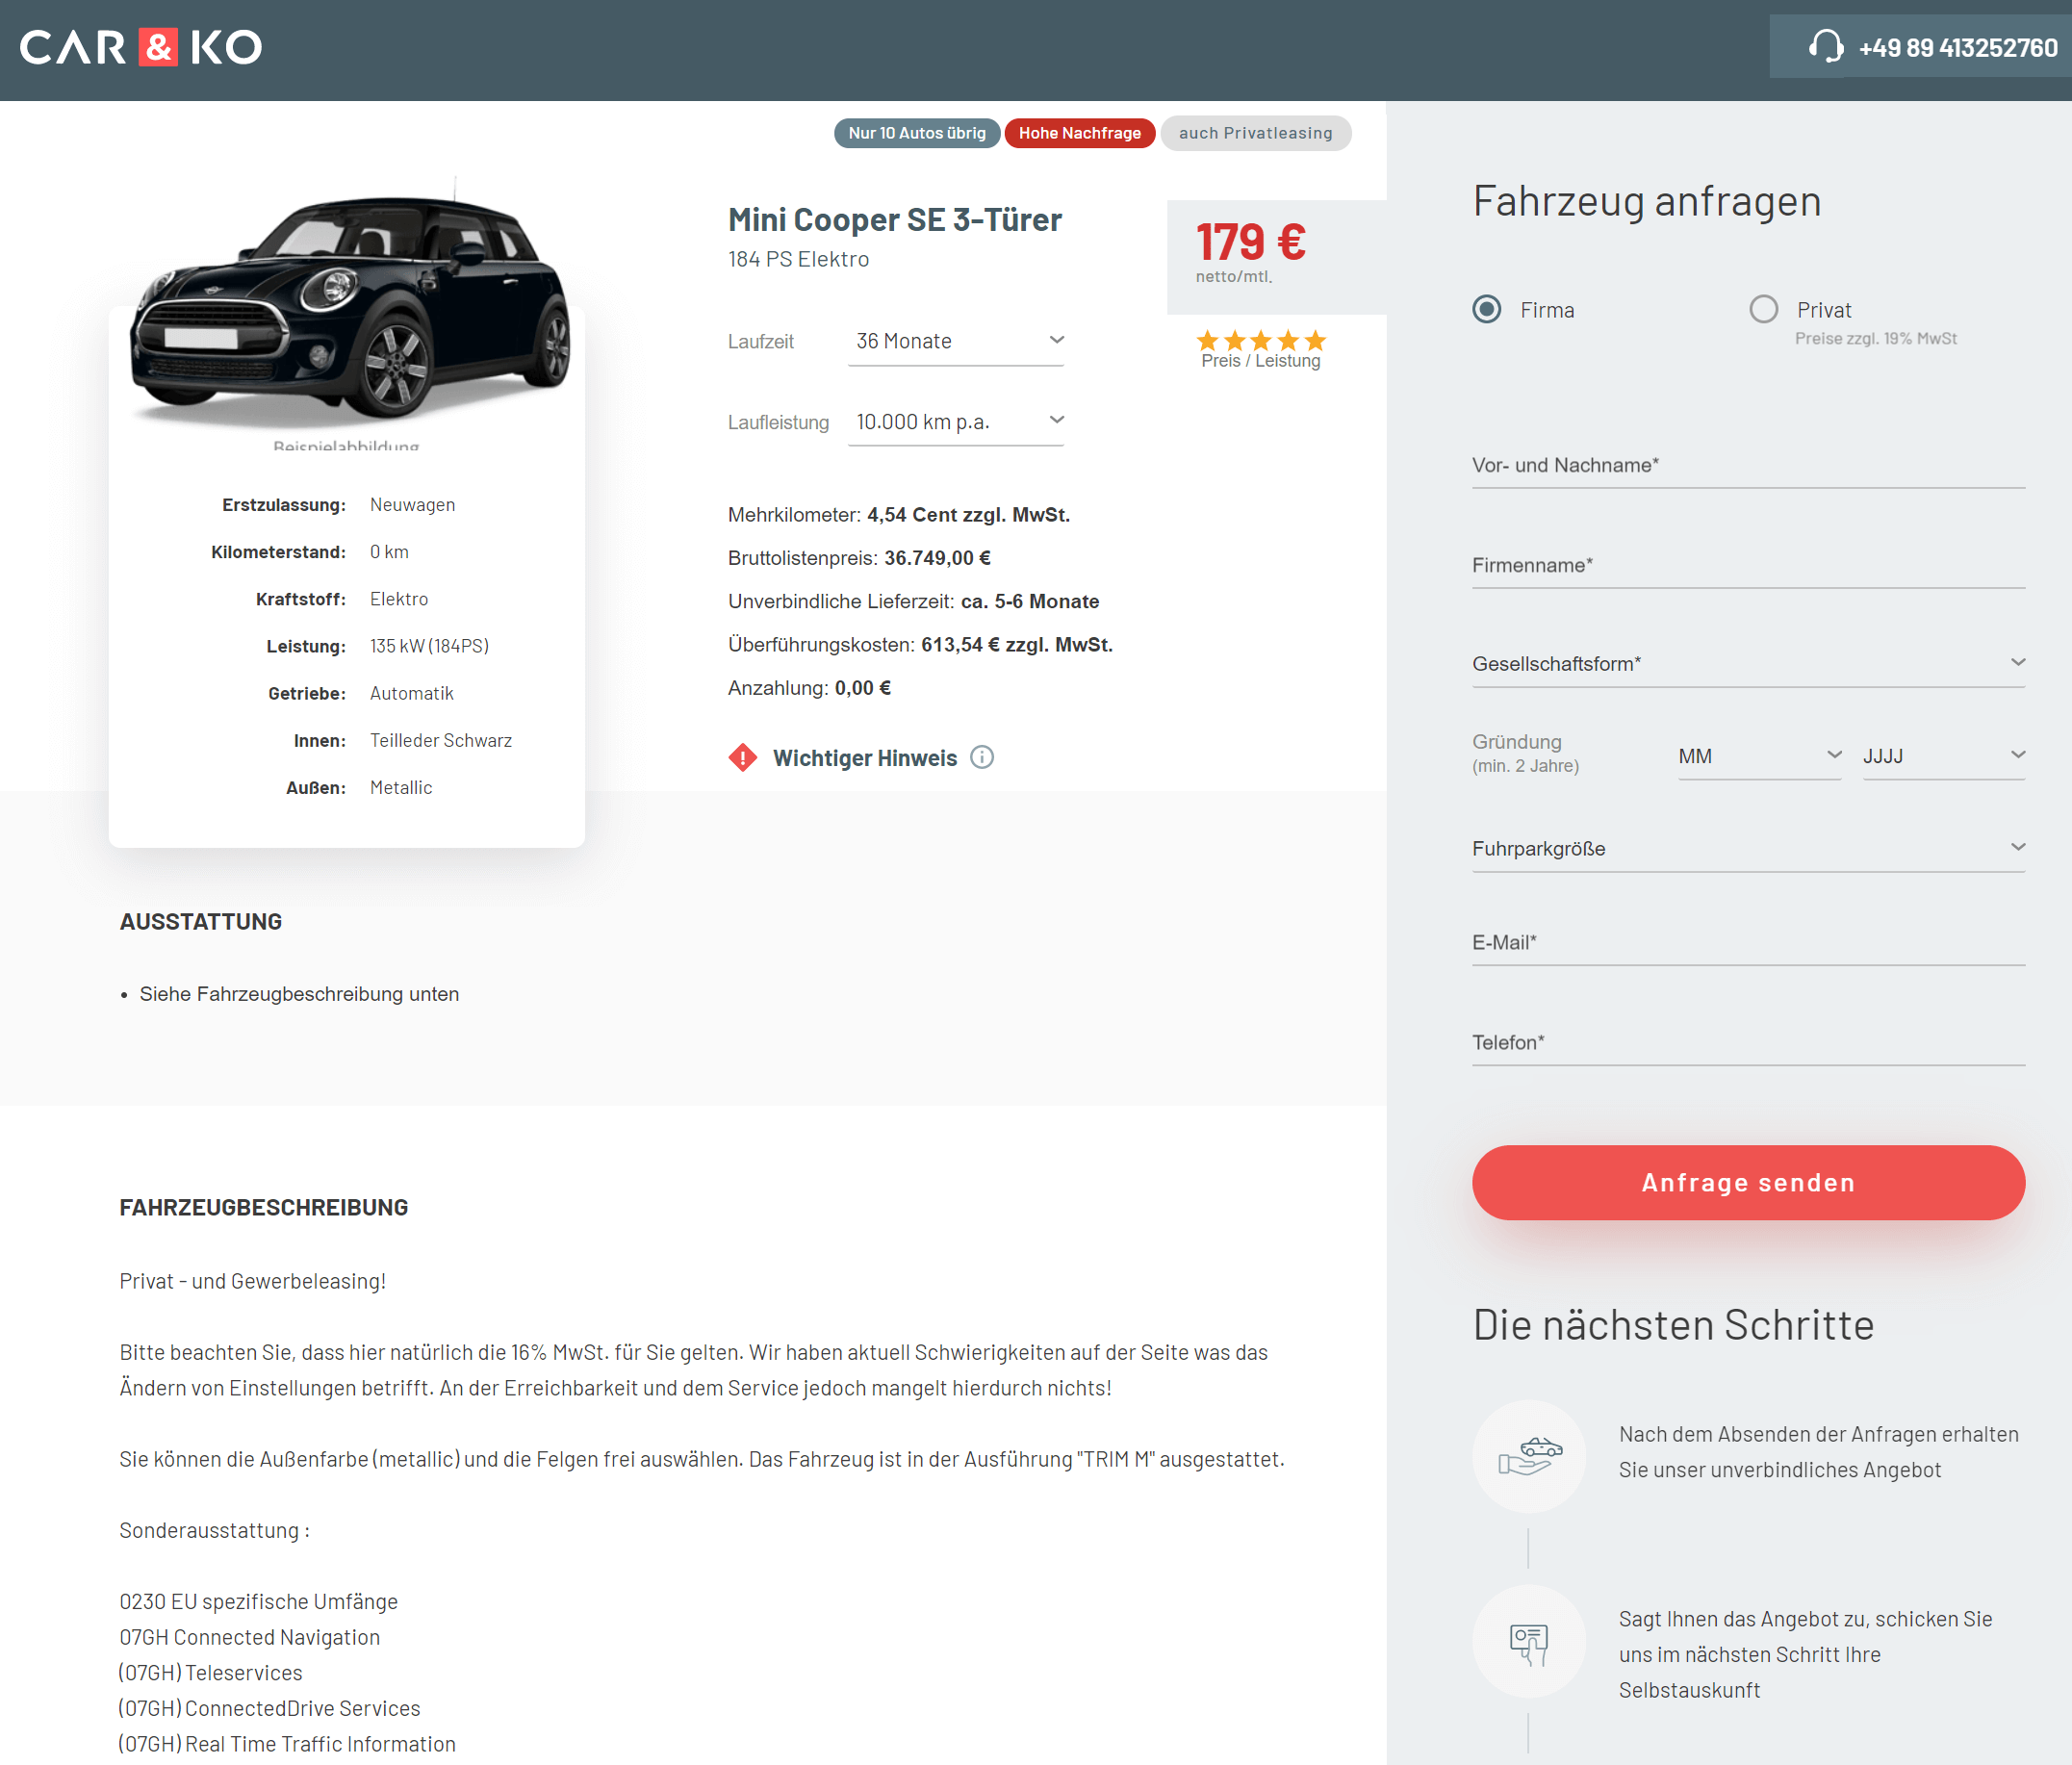Click the Fahrzeug anfragen heading
Viewport: 2072px width, 1765px height.
click(x=1646, y=201)
